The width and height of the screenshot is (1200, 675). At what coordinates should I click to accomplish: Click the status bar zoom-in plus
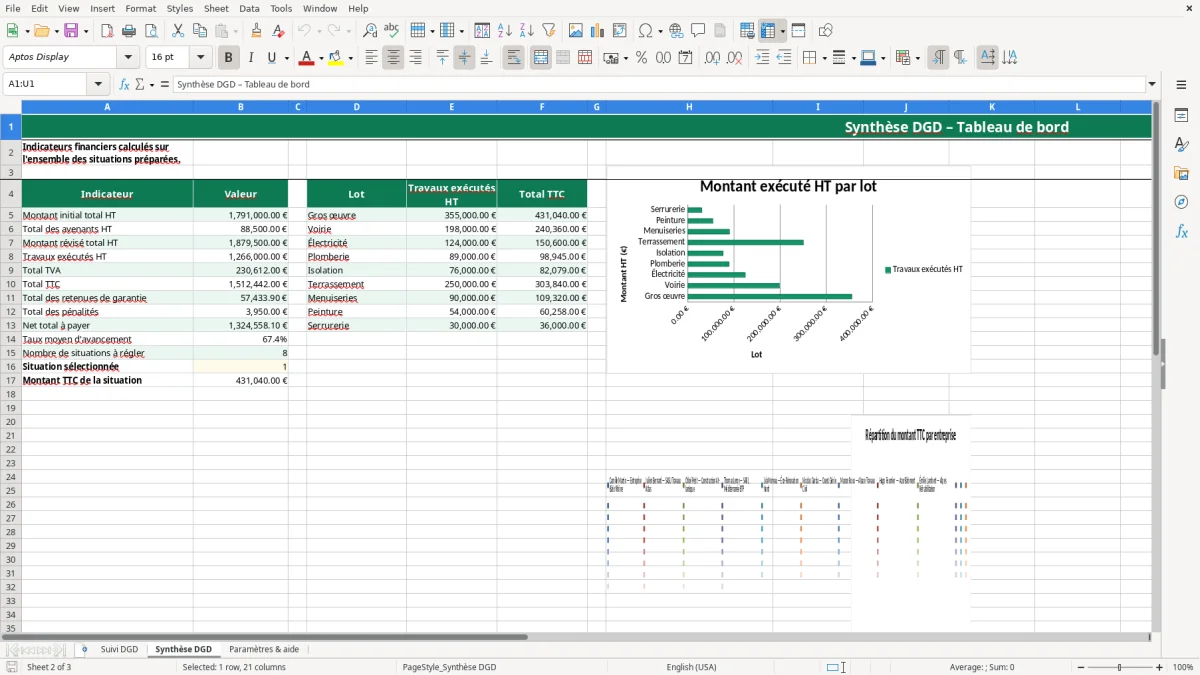click(x=1159, y=667)
